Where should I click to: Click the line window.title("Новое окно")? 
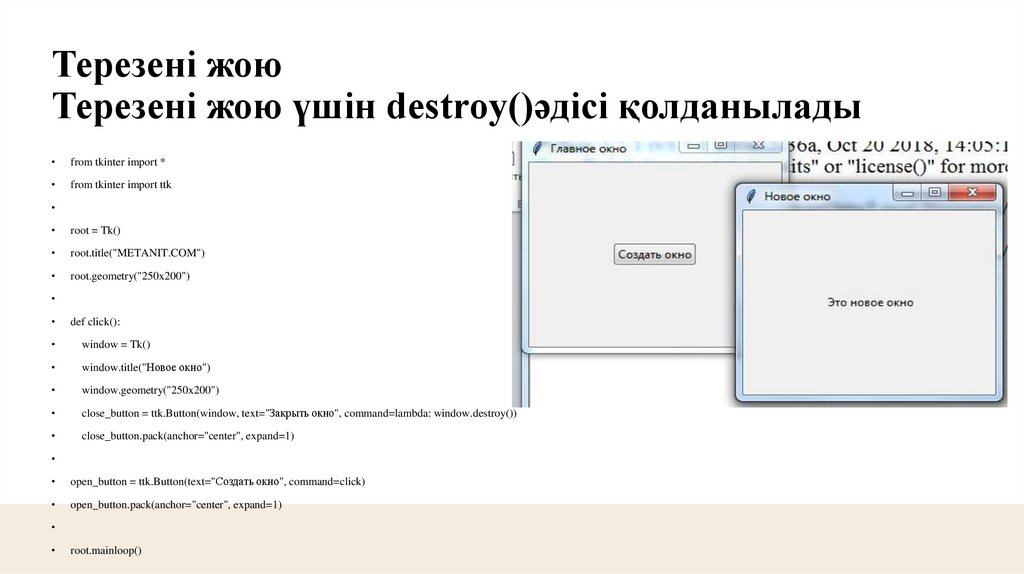pos(146,367)
